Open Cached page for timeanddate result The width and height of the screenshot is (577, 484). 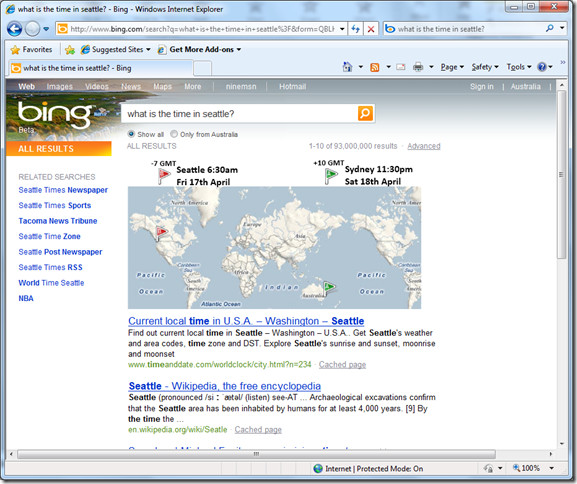pyautogui.click(x=342, y=364)
